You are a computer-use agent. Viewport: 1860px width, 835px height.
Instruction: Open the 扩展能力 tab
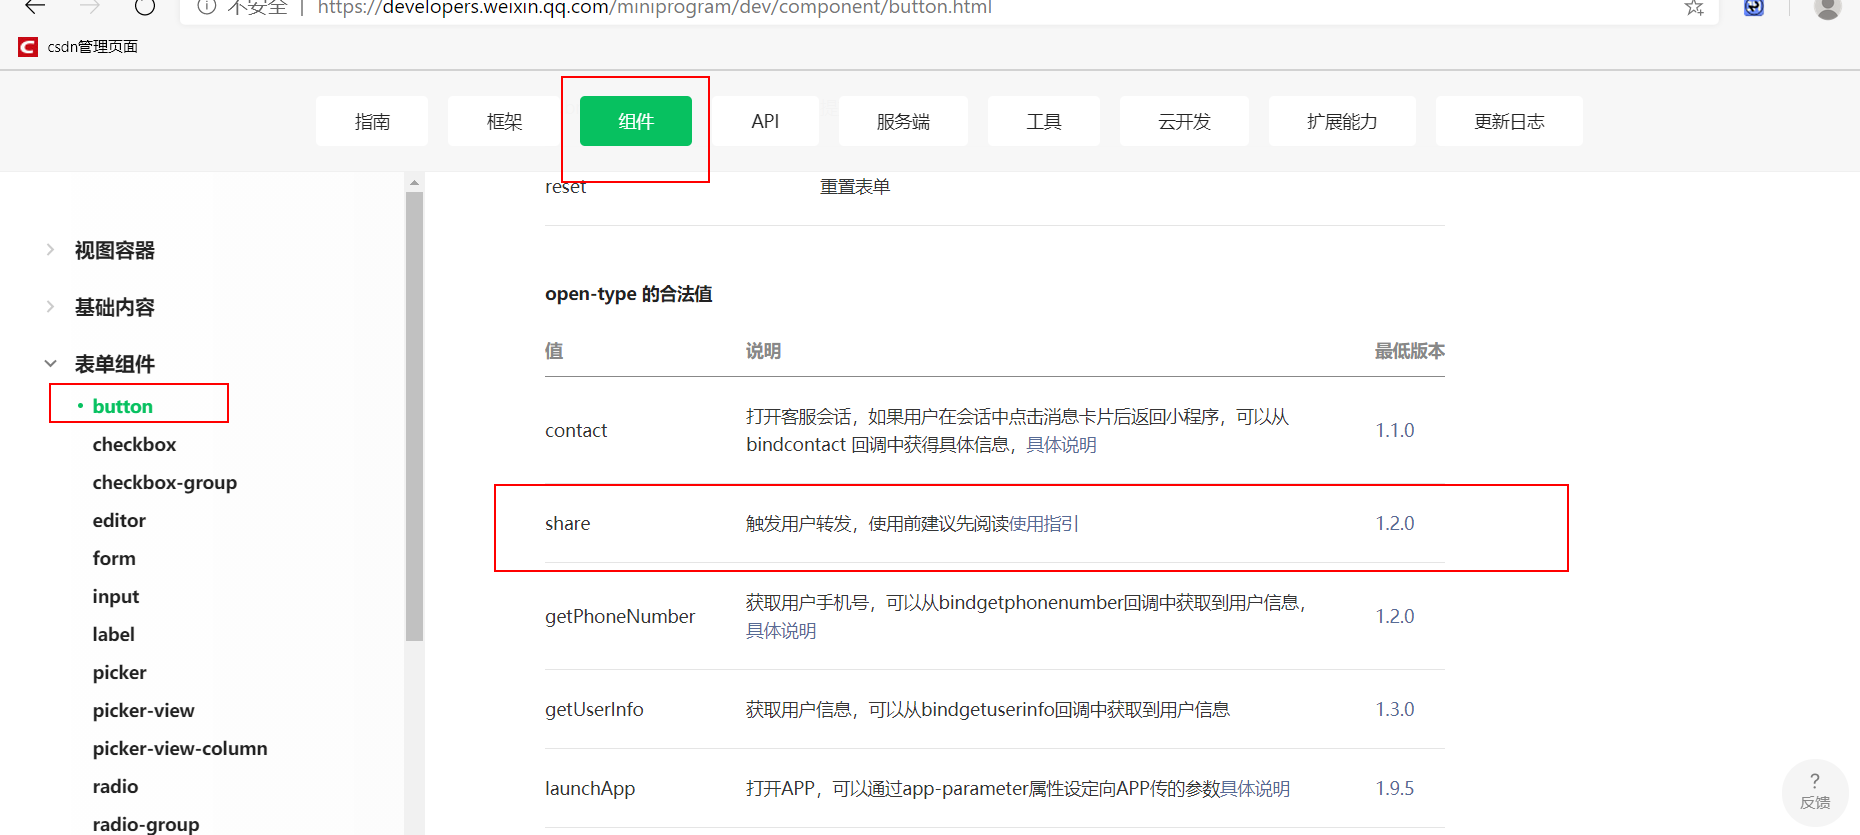1342,121
